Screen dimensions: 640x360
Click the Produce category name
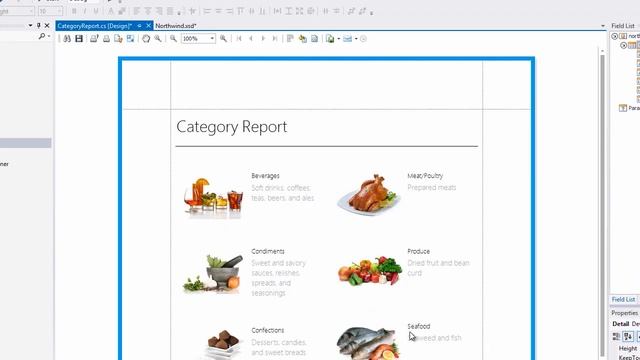(x=418, y=251)
